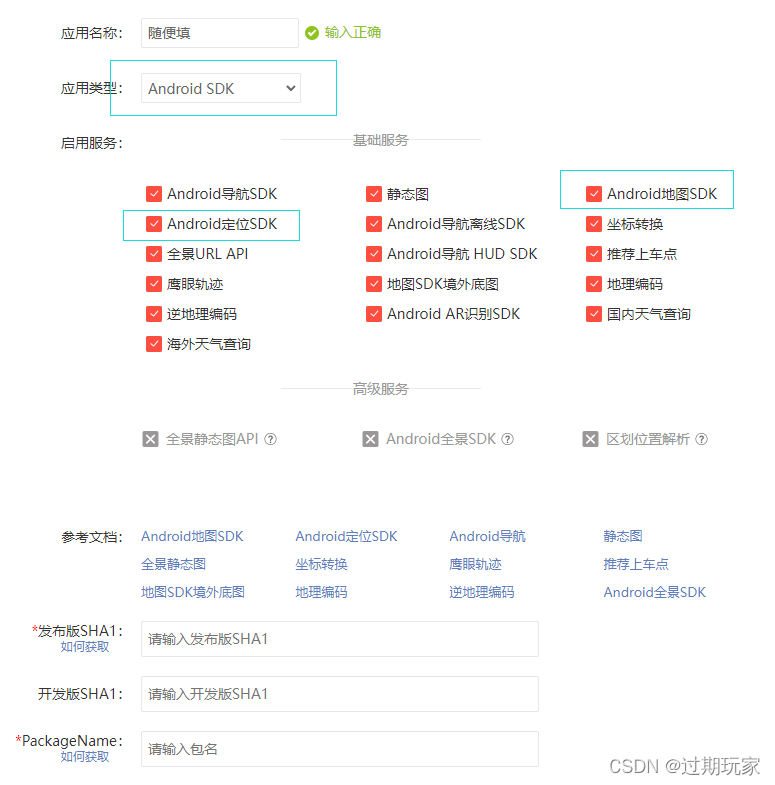
Task: Open the Android全景SDK reference doc link
Action: 654,592
